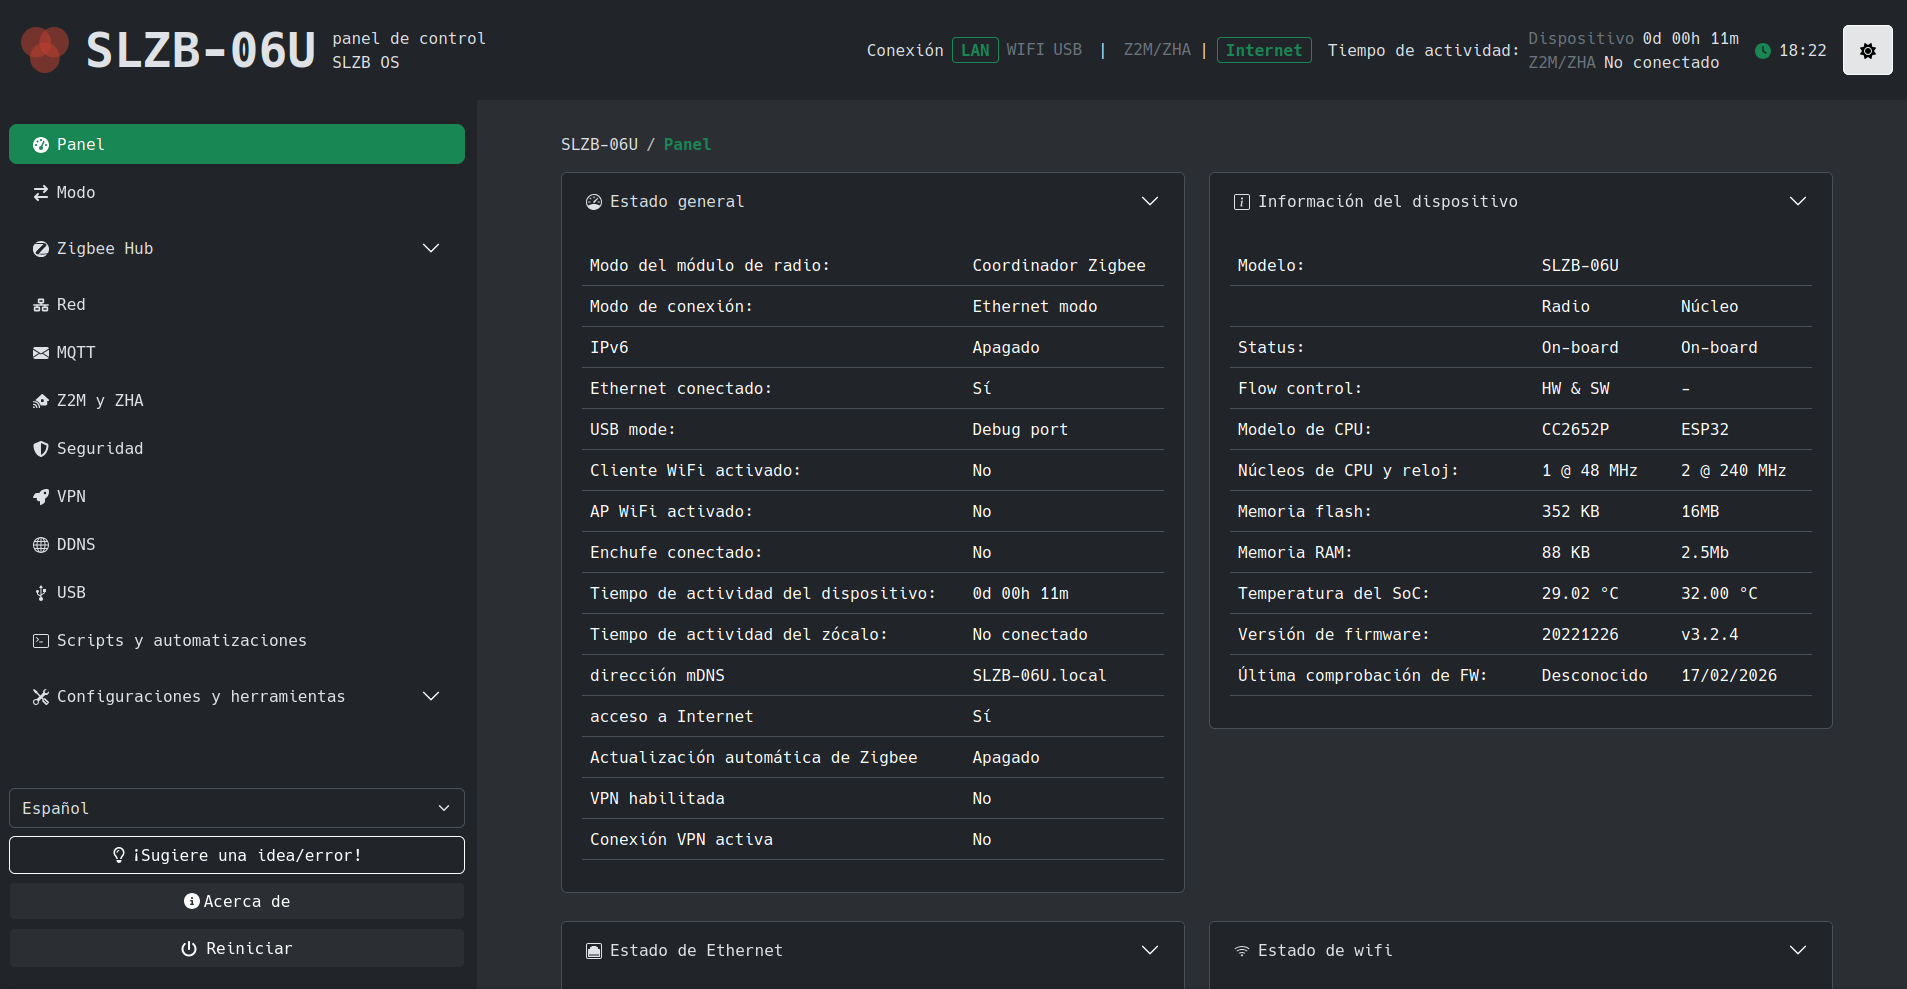Open Seguridad via shield icon
The image size is (1907, 989).
(x=41, y=449)
